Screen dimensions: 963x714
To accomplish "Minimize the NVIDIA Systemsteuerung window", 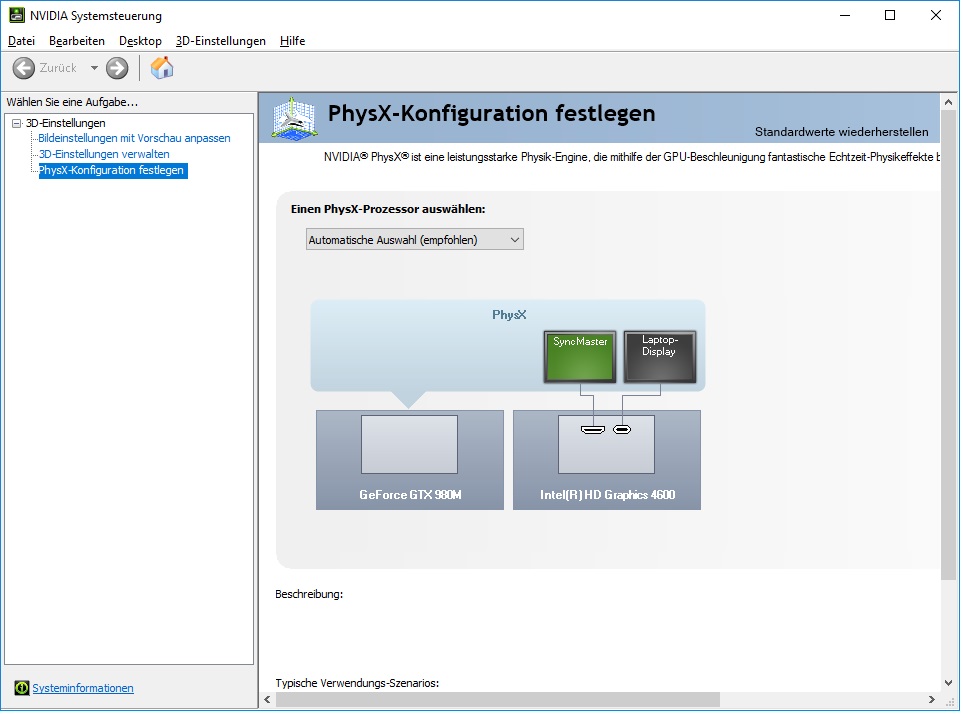I will (x=845, y=15).
